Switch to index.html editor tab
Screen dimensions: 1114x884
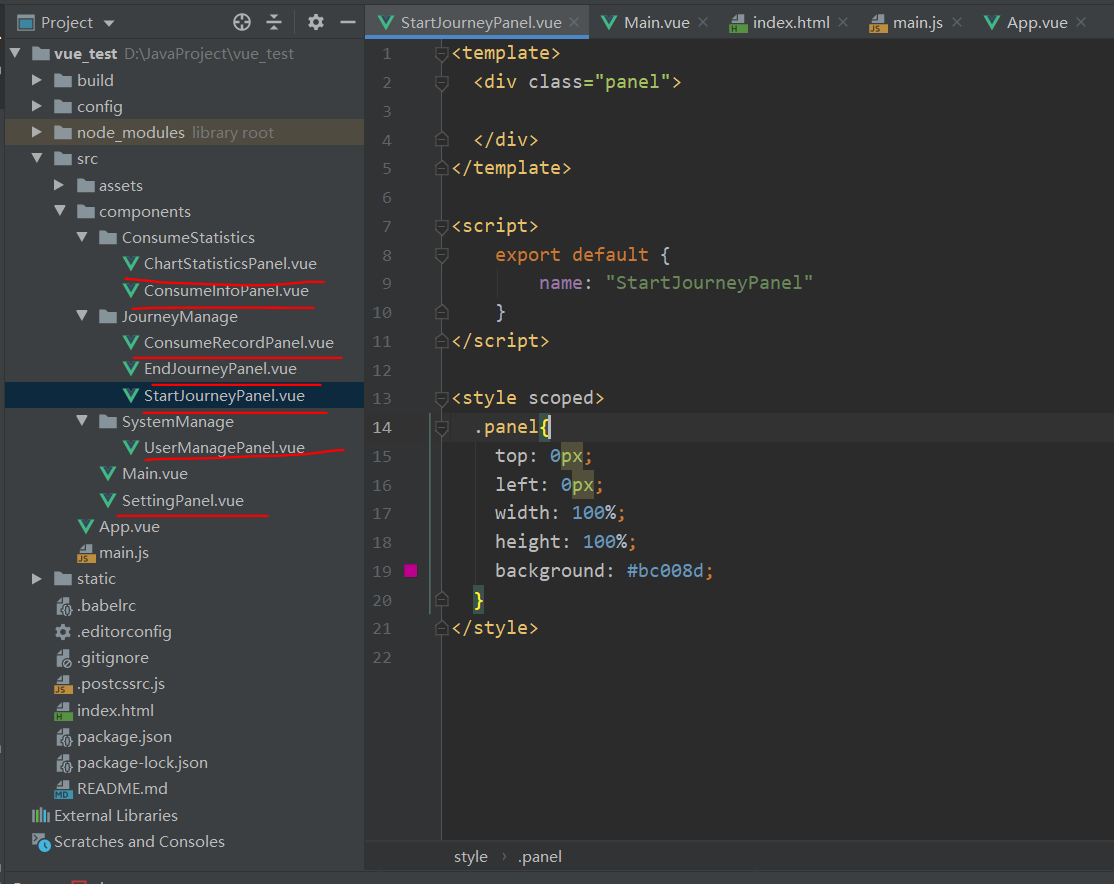[791, 23]
